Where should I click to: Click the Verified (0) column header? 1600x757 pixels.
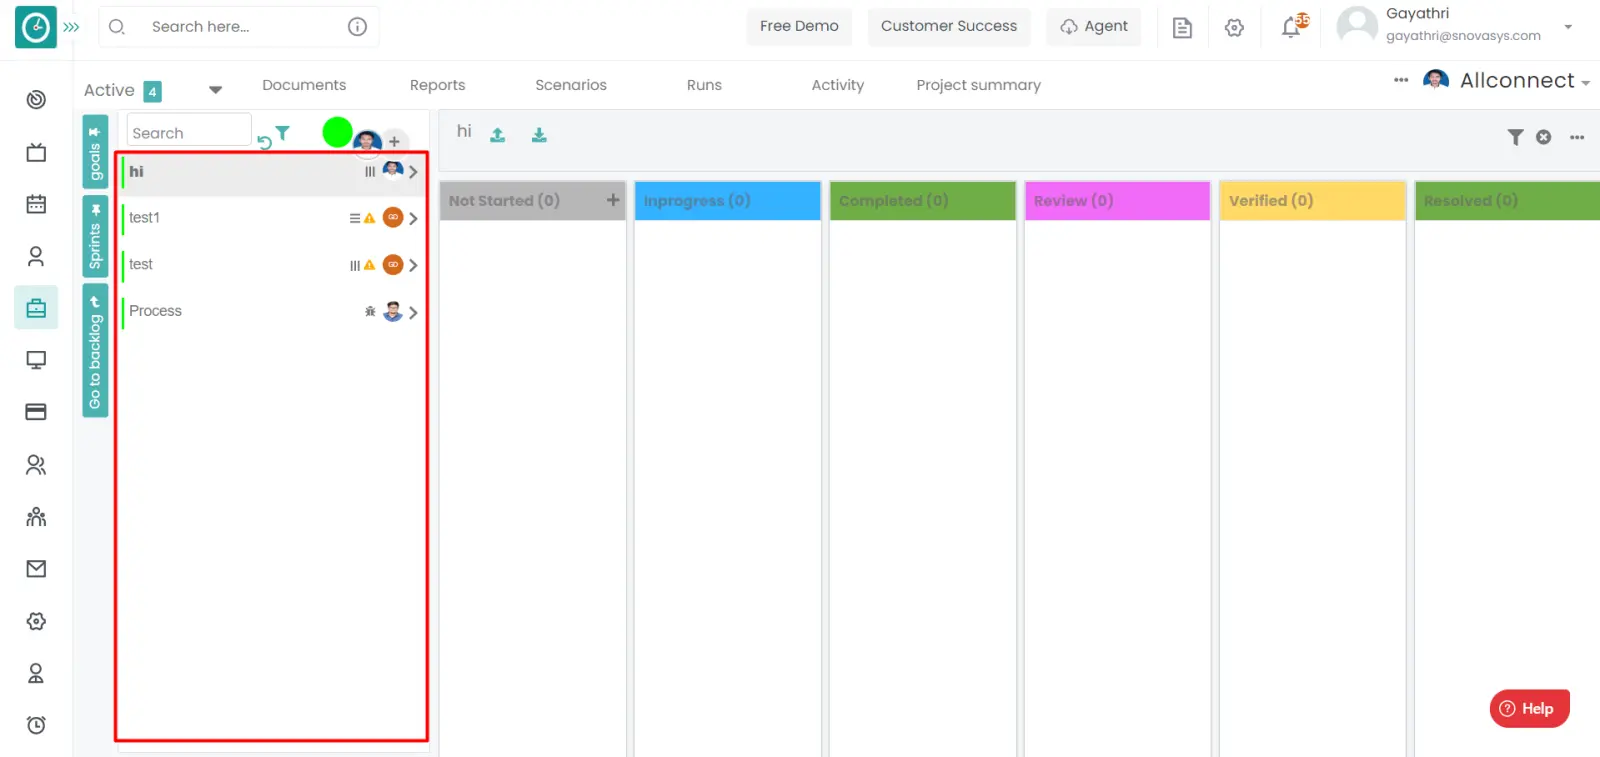pos(1313,201)
